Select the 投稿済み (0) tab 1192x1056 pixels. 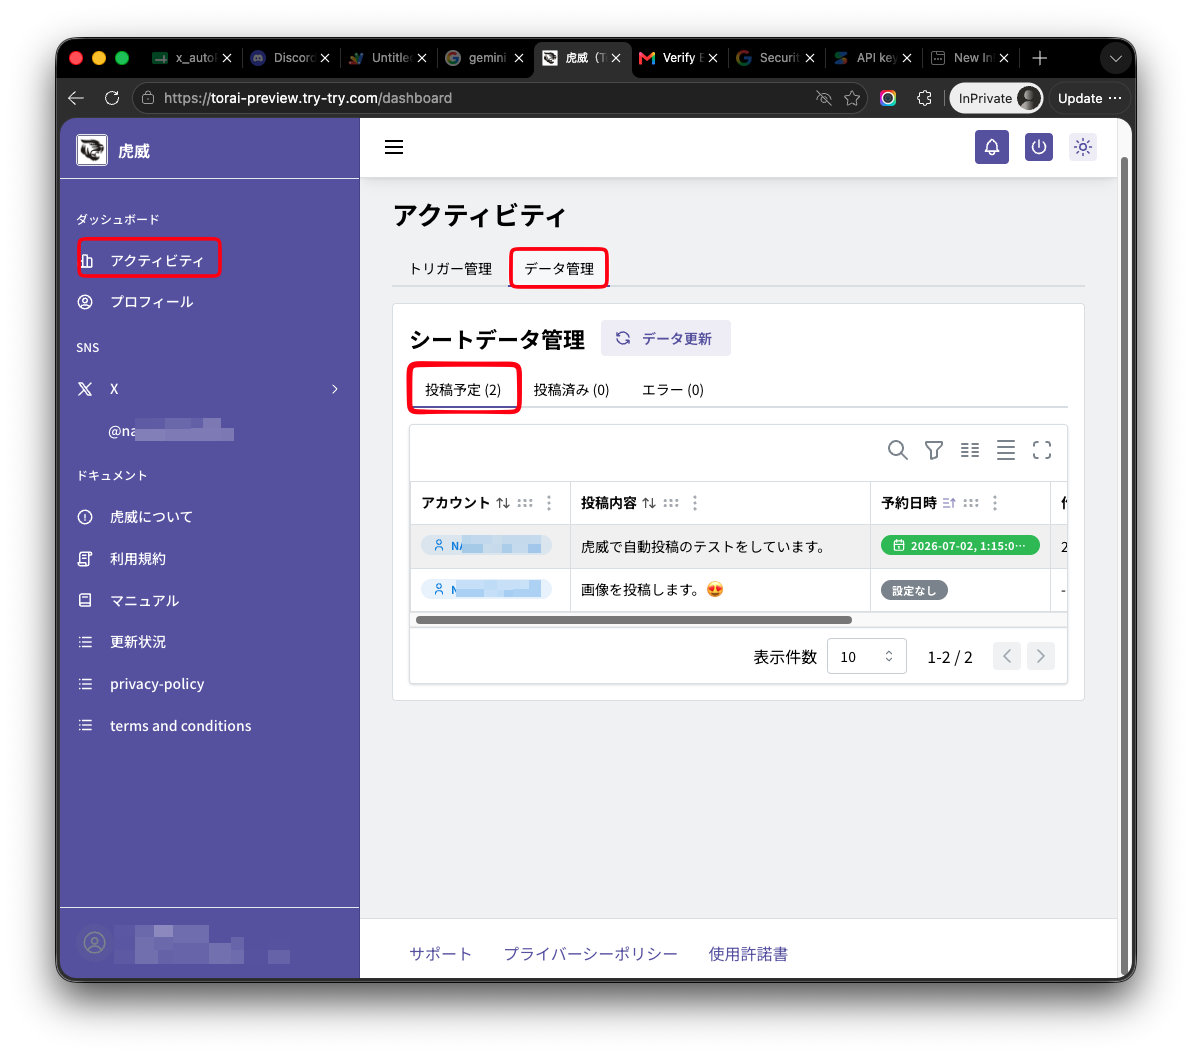pyautogui.click(x=571, y=389)
